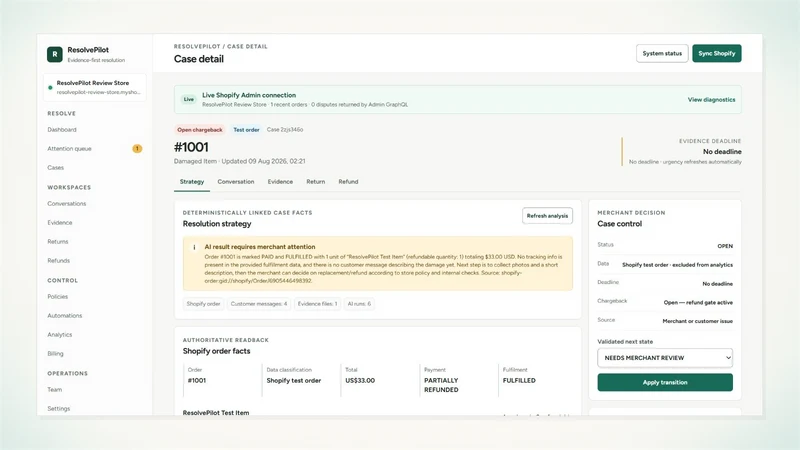Open Returns in the sidebar
This screenshot has height=450, width=800.
58,241
